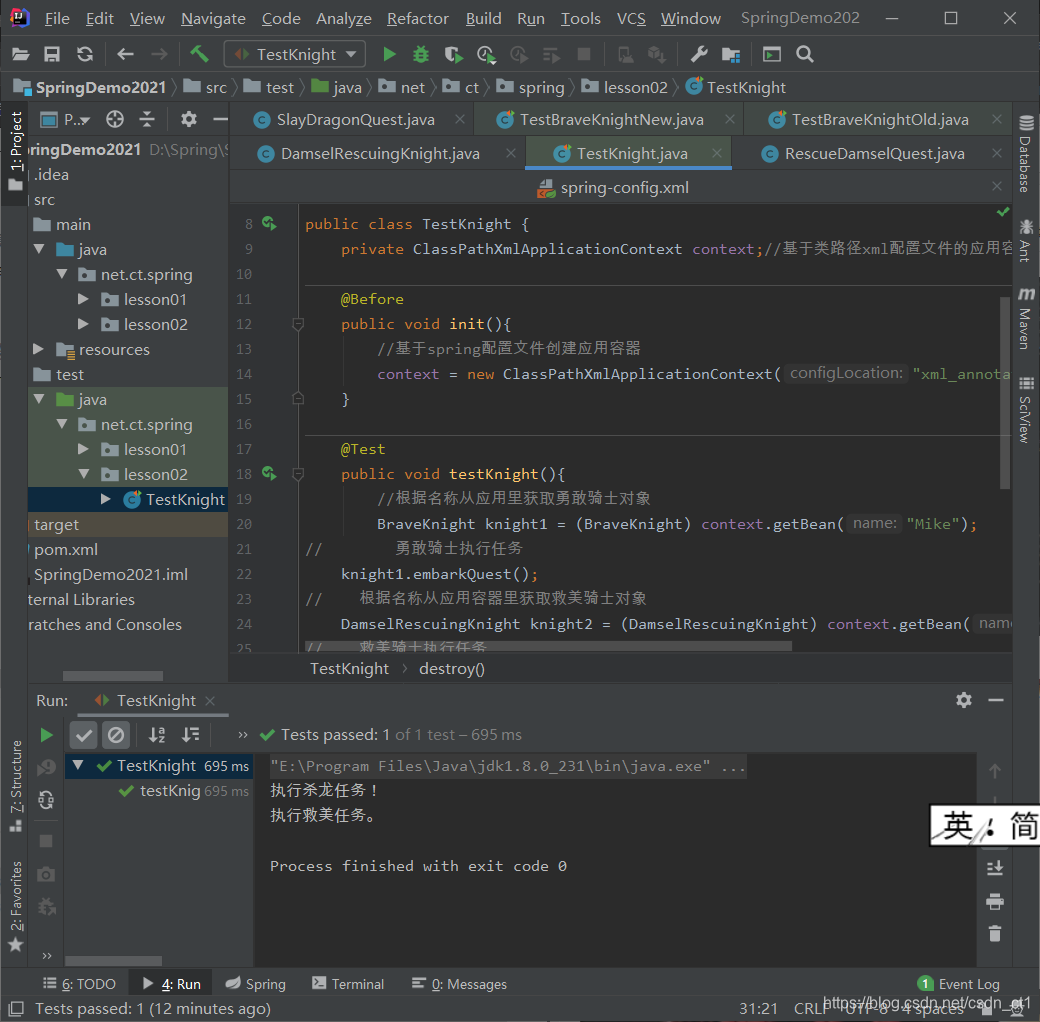Image resolution: width=1040 pixels, height=1022 pixels.
Task: Open Messages tool window
Action: tap(459, 984)
